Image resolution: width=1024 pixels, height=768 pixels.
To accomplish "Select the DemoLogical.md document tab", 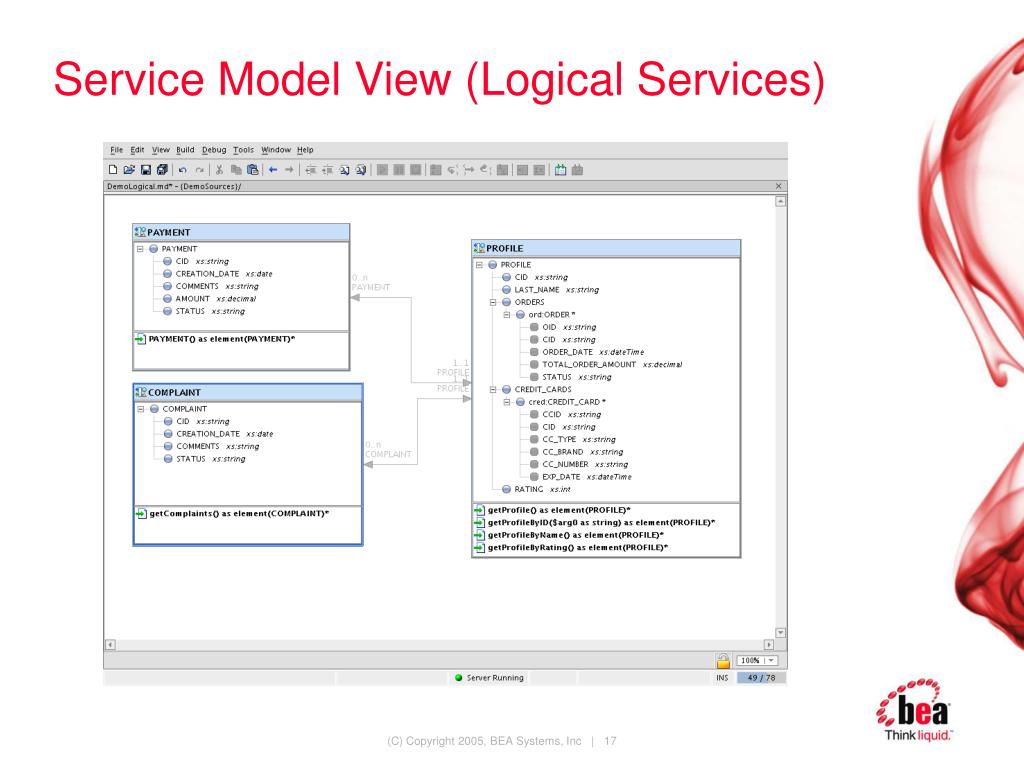I will 174,186.
